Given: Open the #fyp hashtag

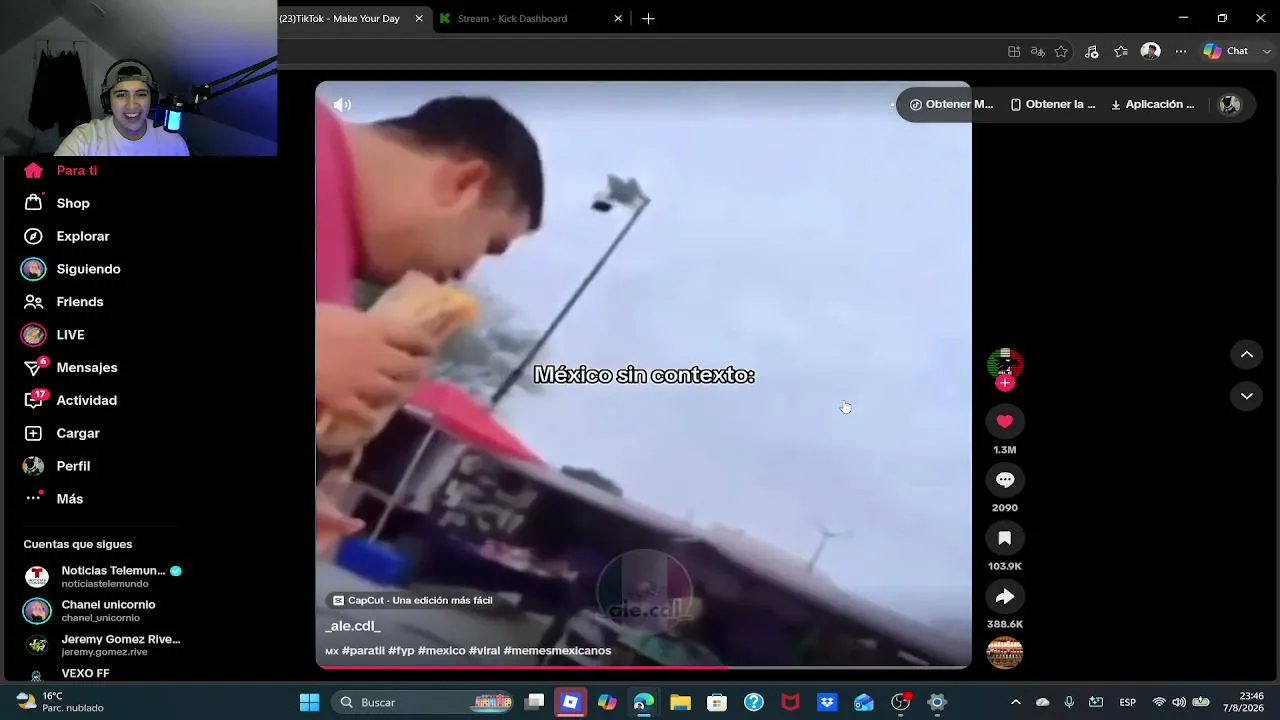Looking at the screenshot, I should click(401, 651).
